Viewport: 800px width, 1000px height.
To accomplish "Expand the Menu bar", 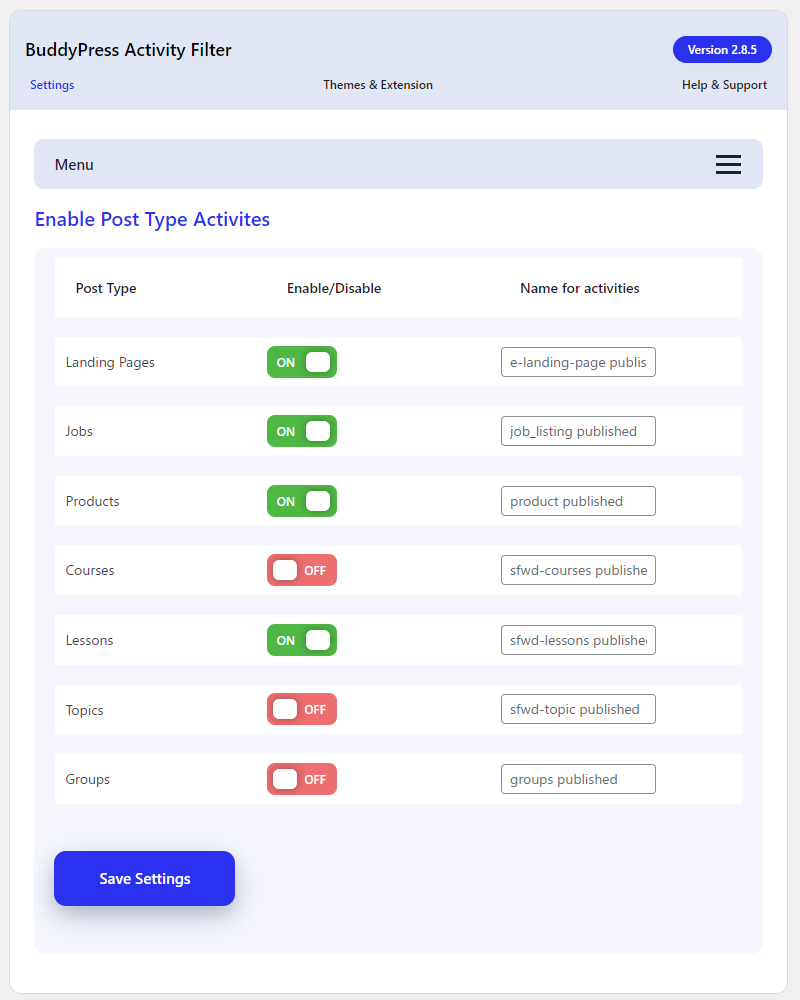I will tap(398, 164).
